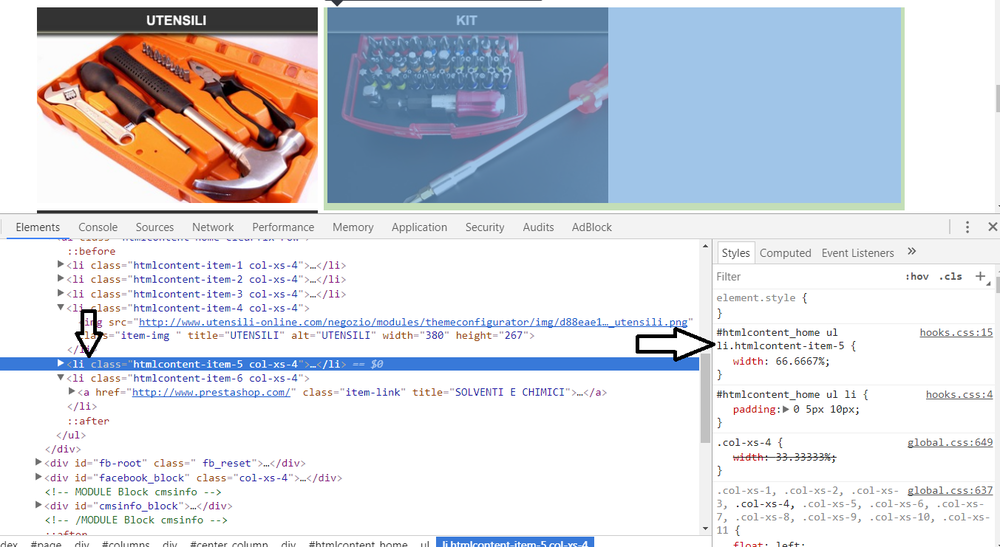Click the Elements tree scroll-down arrow
Screen dimensions: 1000x547
tap(705, 528)
